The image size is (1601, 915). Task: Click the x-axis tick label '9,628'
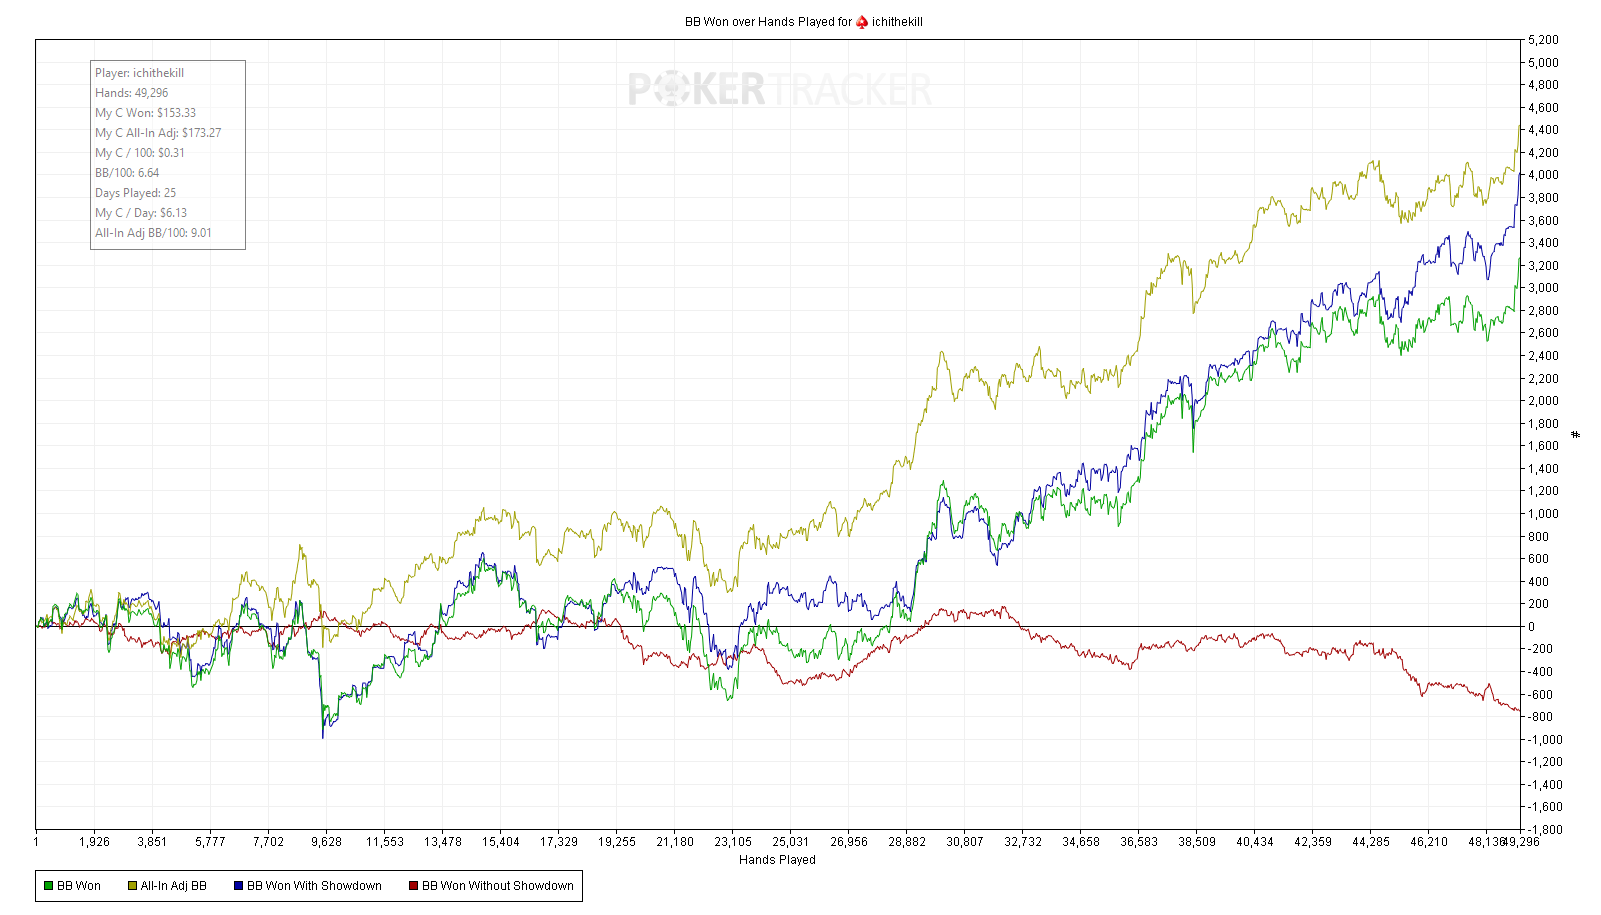tap(326, 842)
